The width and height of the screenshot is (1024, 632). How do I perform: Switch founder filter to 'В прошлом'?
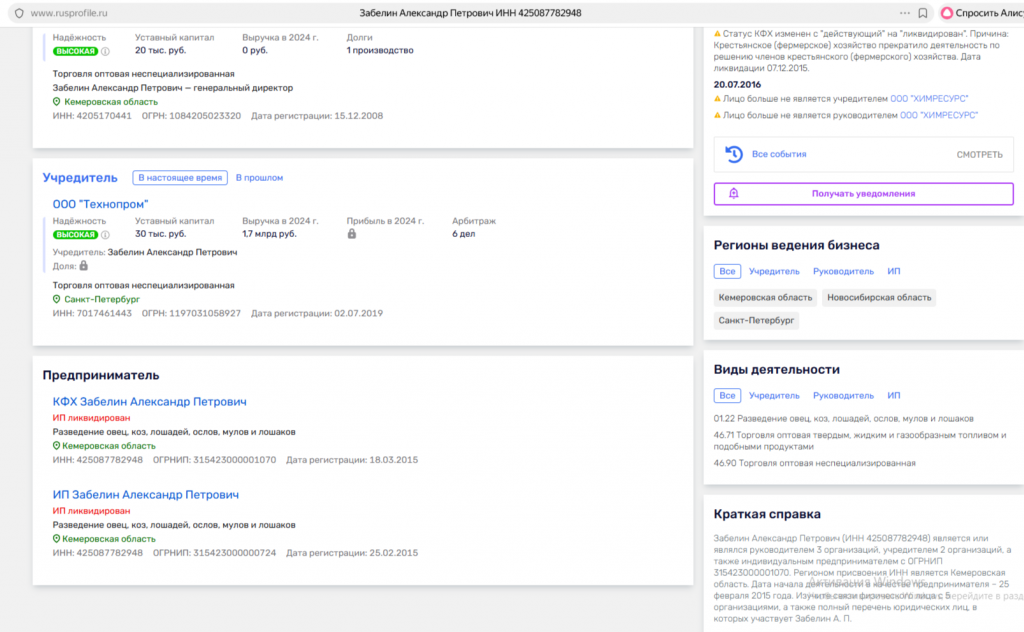(x=259, y=178)
